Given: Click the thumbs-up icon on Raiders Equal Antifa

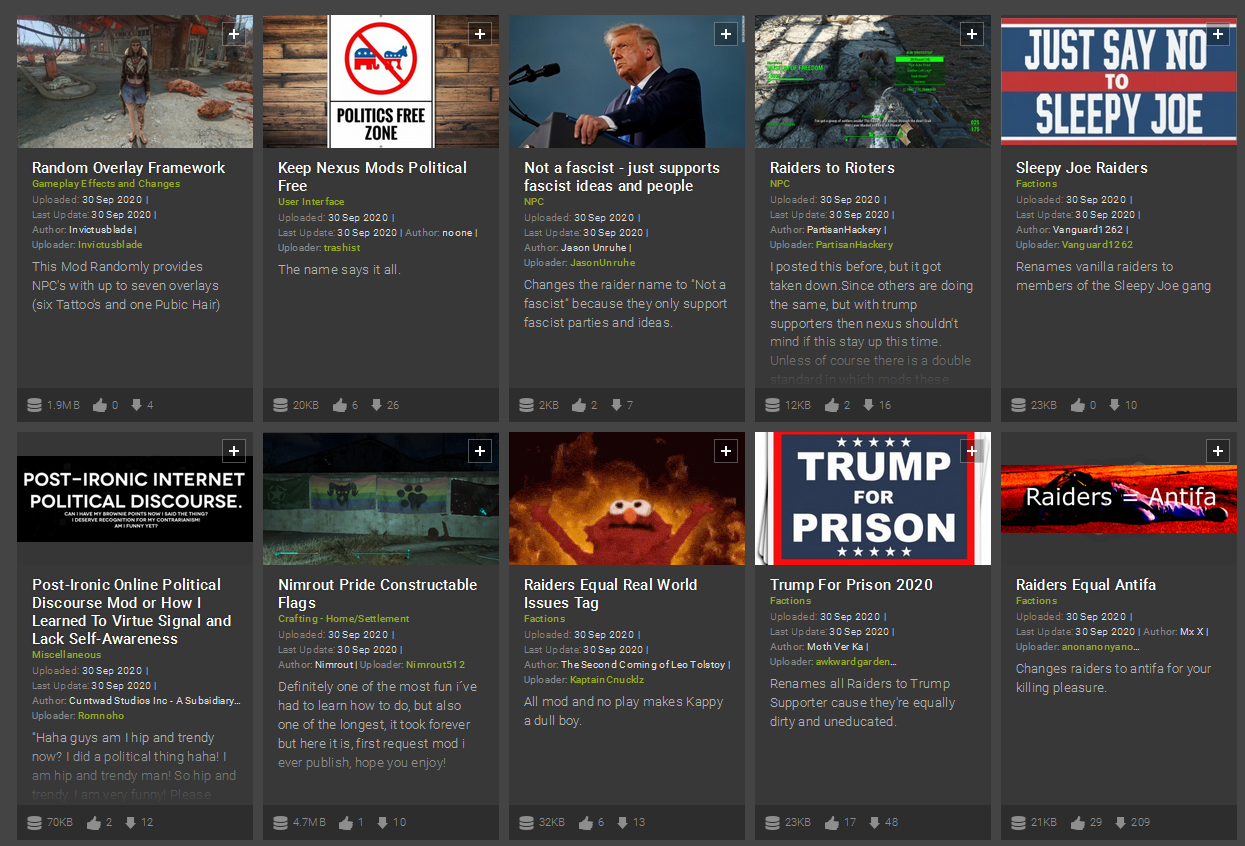Looking at the screenshot, I should tap(1078, 822).
